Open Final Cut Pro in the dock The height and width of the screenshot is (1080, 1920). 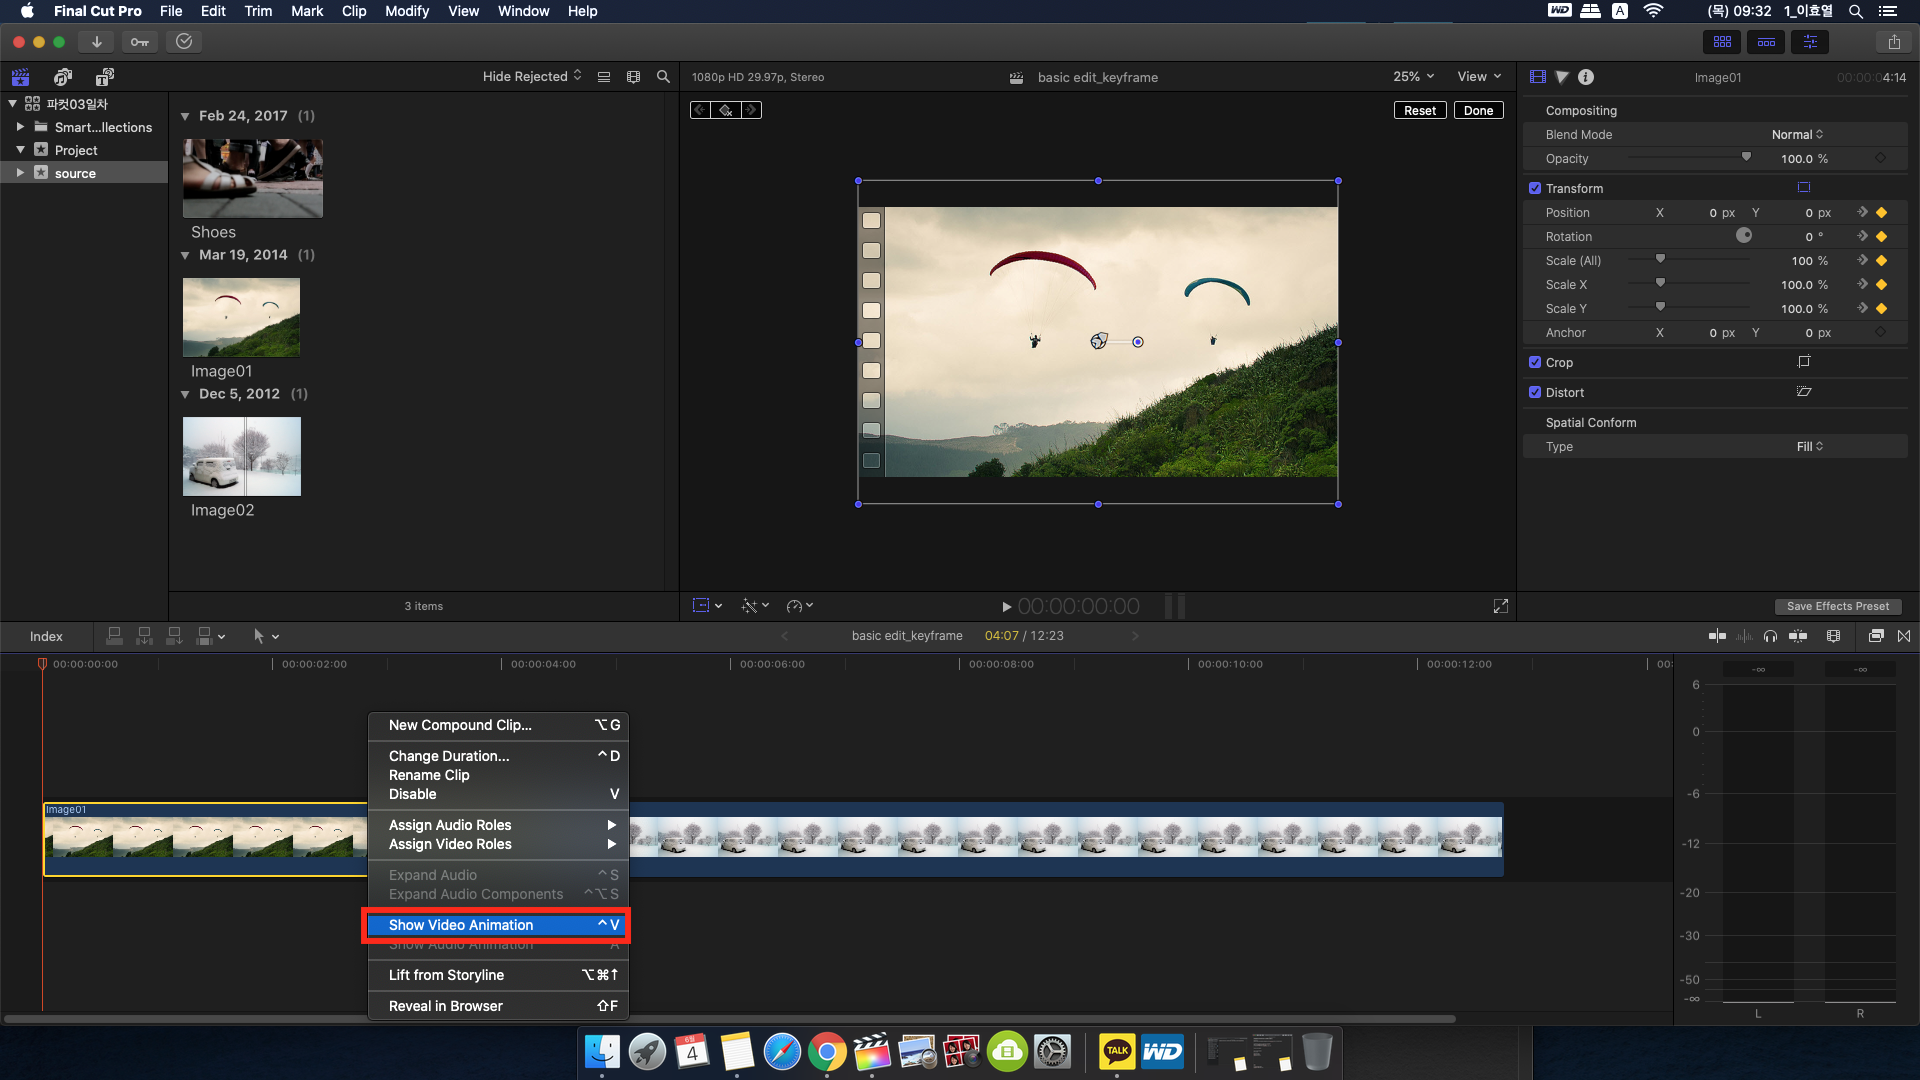871,1052
